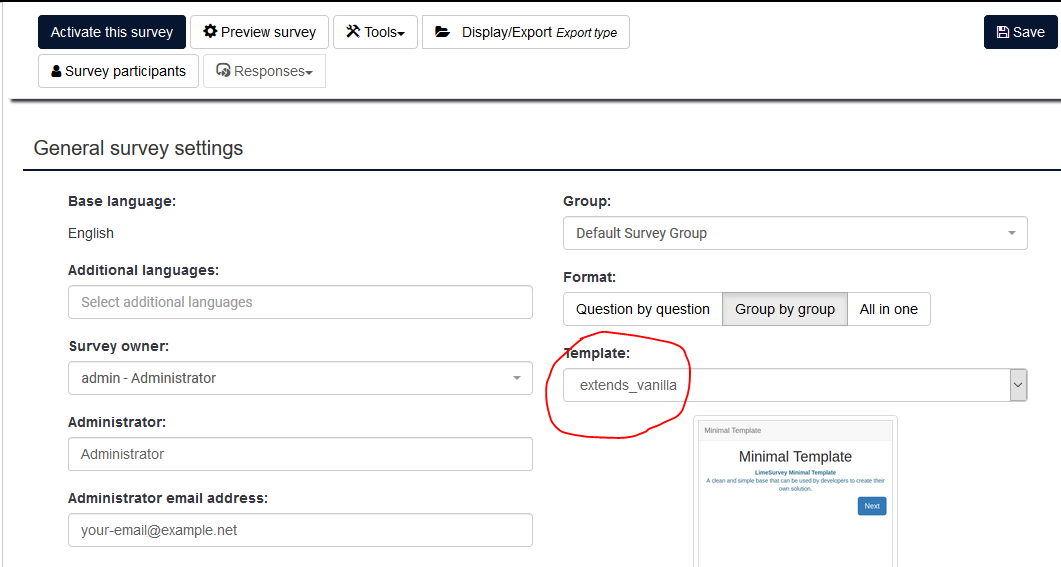This screenshot has width=1061, height=567.
Task: Click the tools wrench icon
Action: pyautogui.click(x=353, y=32)
